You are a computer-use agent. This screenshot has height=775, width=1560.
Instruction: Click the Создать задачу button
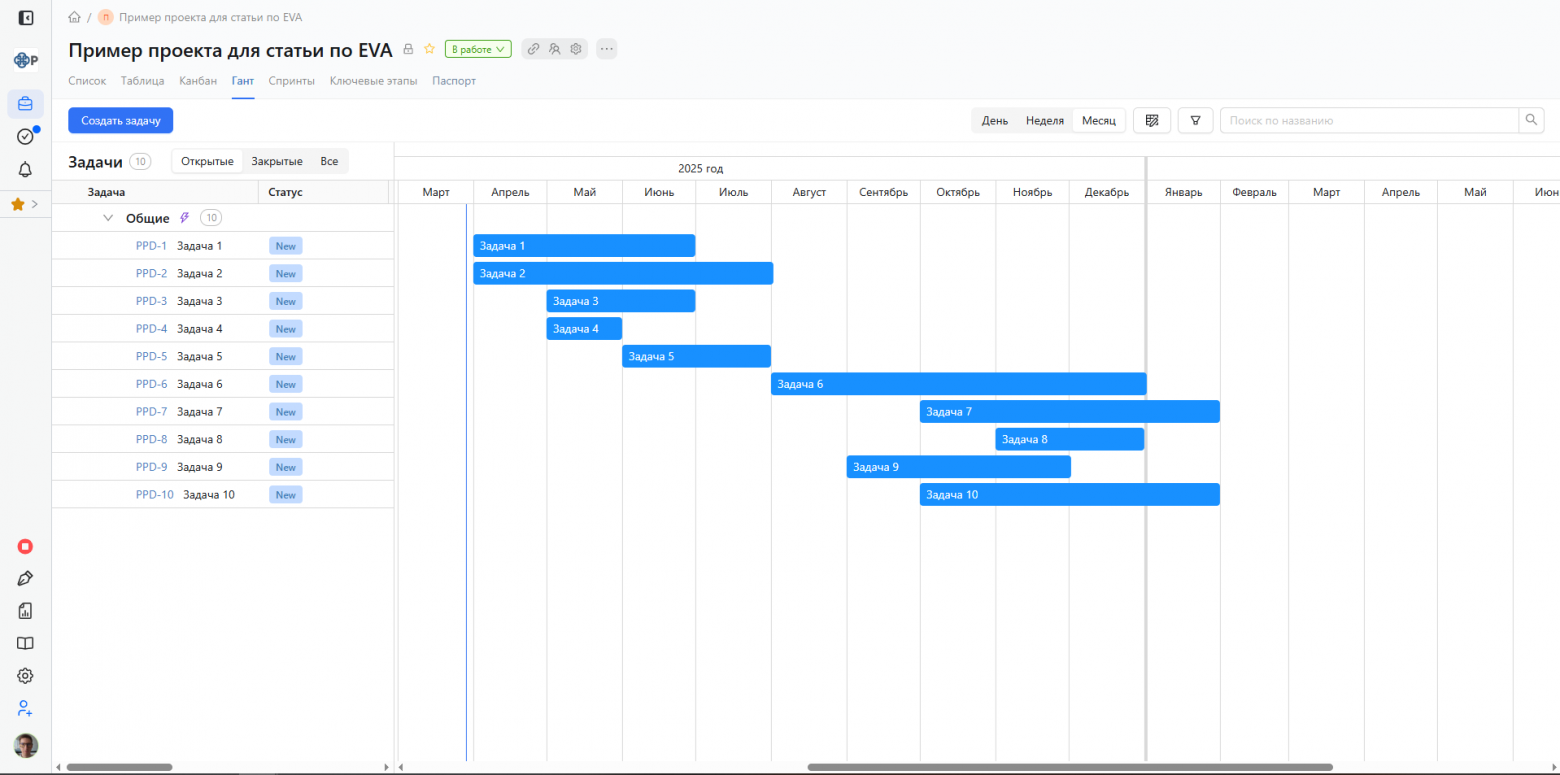tap(121, 121)
